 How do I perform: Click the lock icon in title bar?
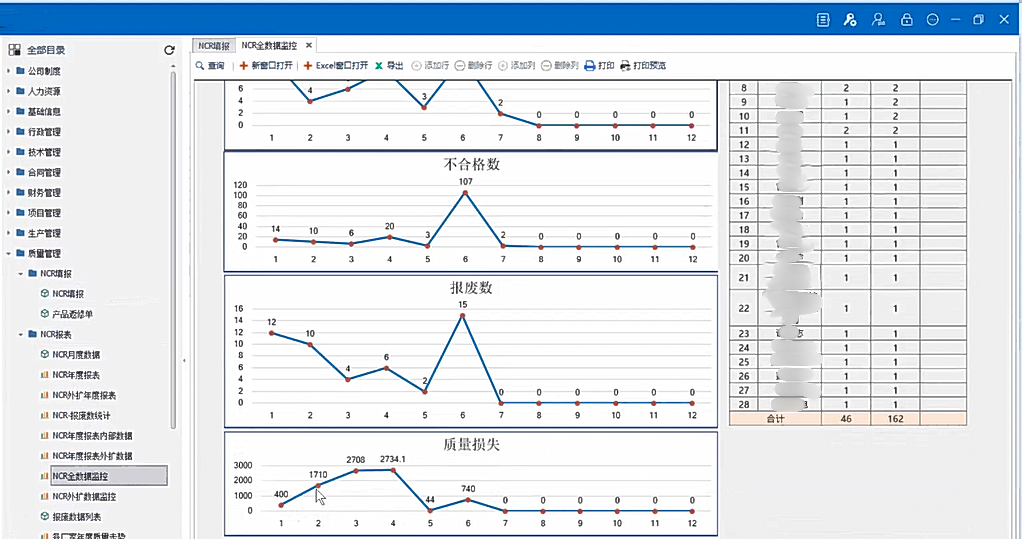click(906, 20)
